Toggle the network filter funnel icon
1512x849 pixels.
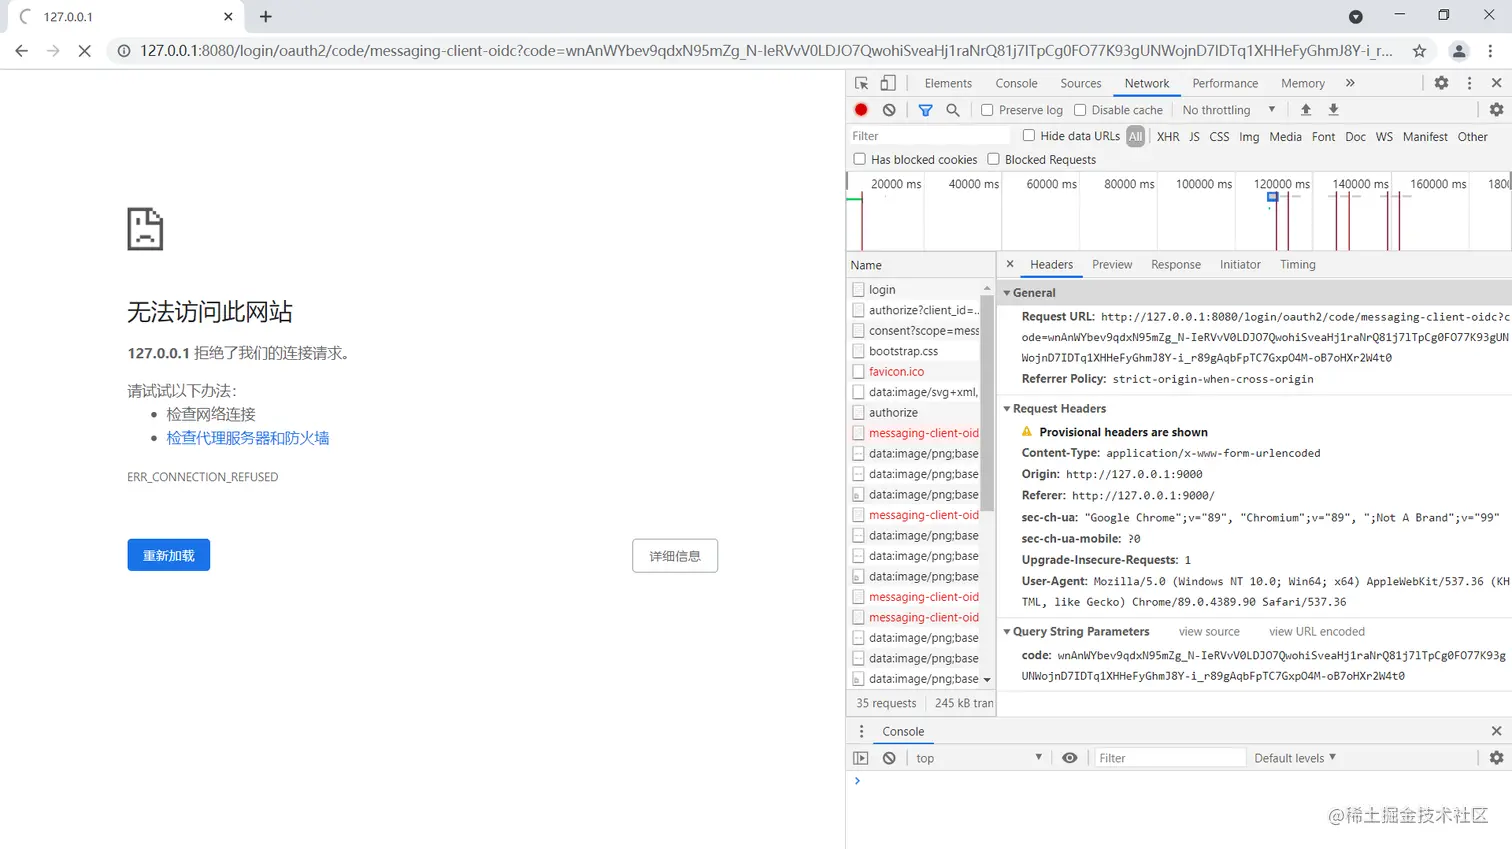[x=925, y=110]
